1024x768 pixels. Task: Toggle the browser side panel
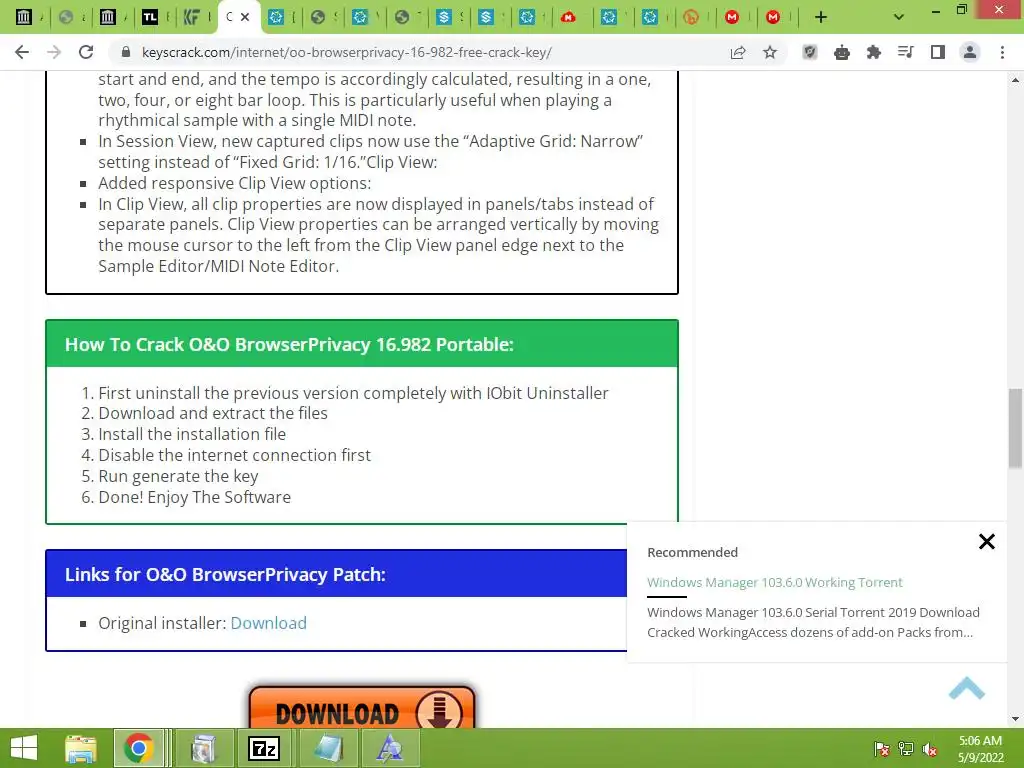point(938,52)
